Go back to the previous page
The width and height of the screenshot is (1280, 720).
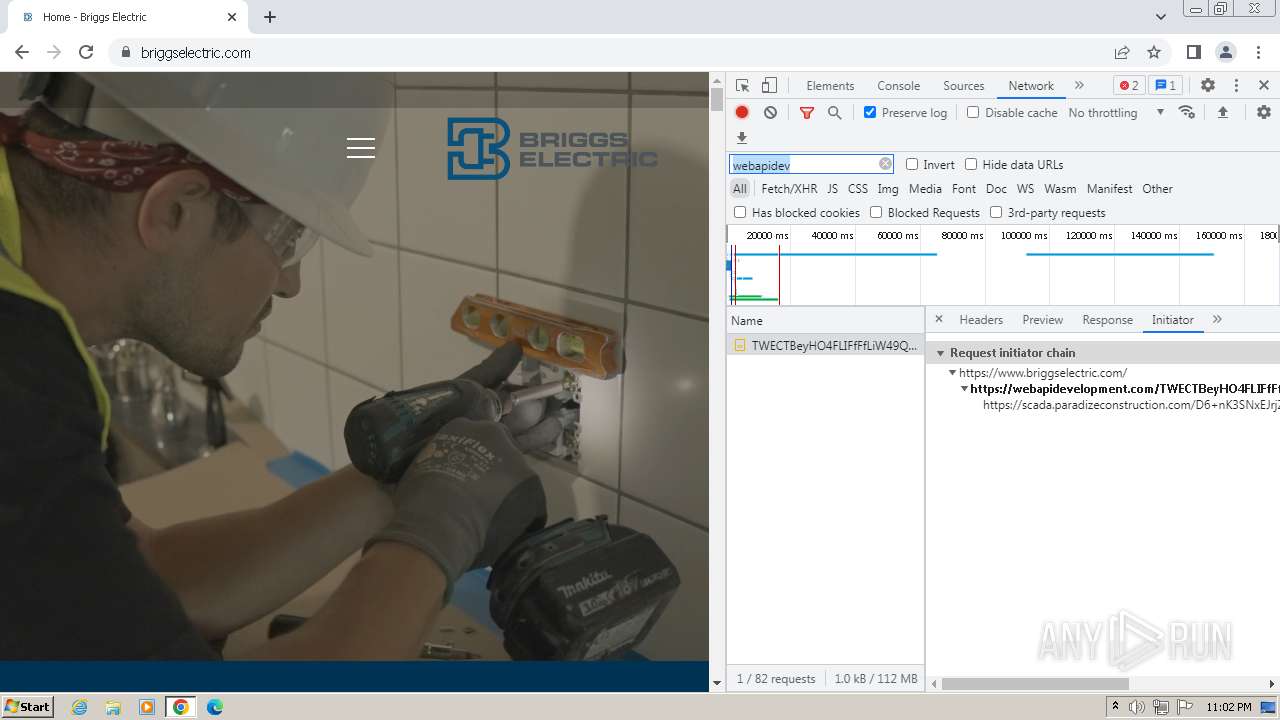22,52
